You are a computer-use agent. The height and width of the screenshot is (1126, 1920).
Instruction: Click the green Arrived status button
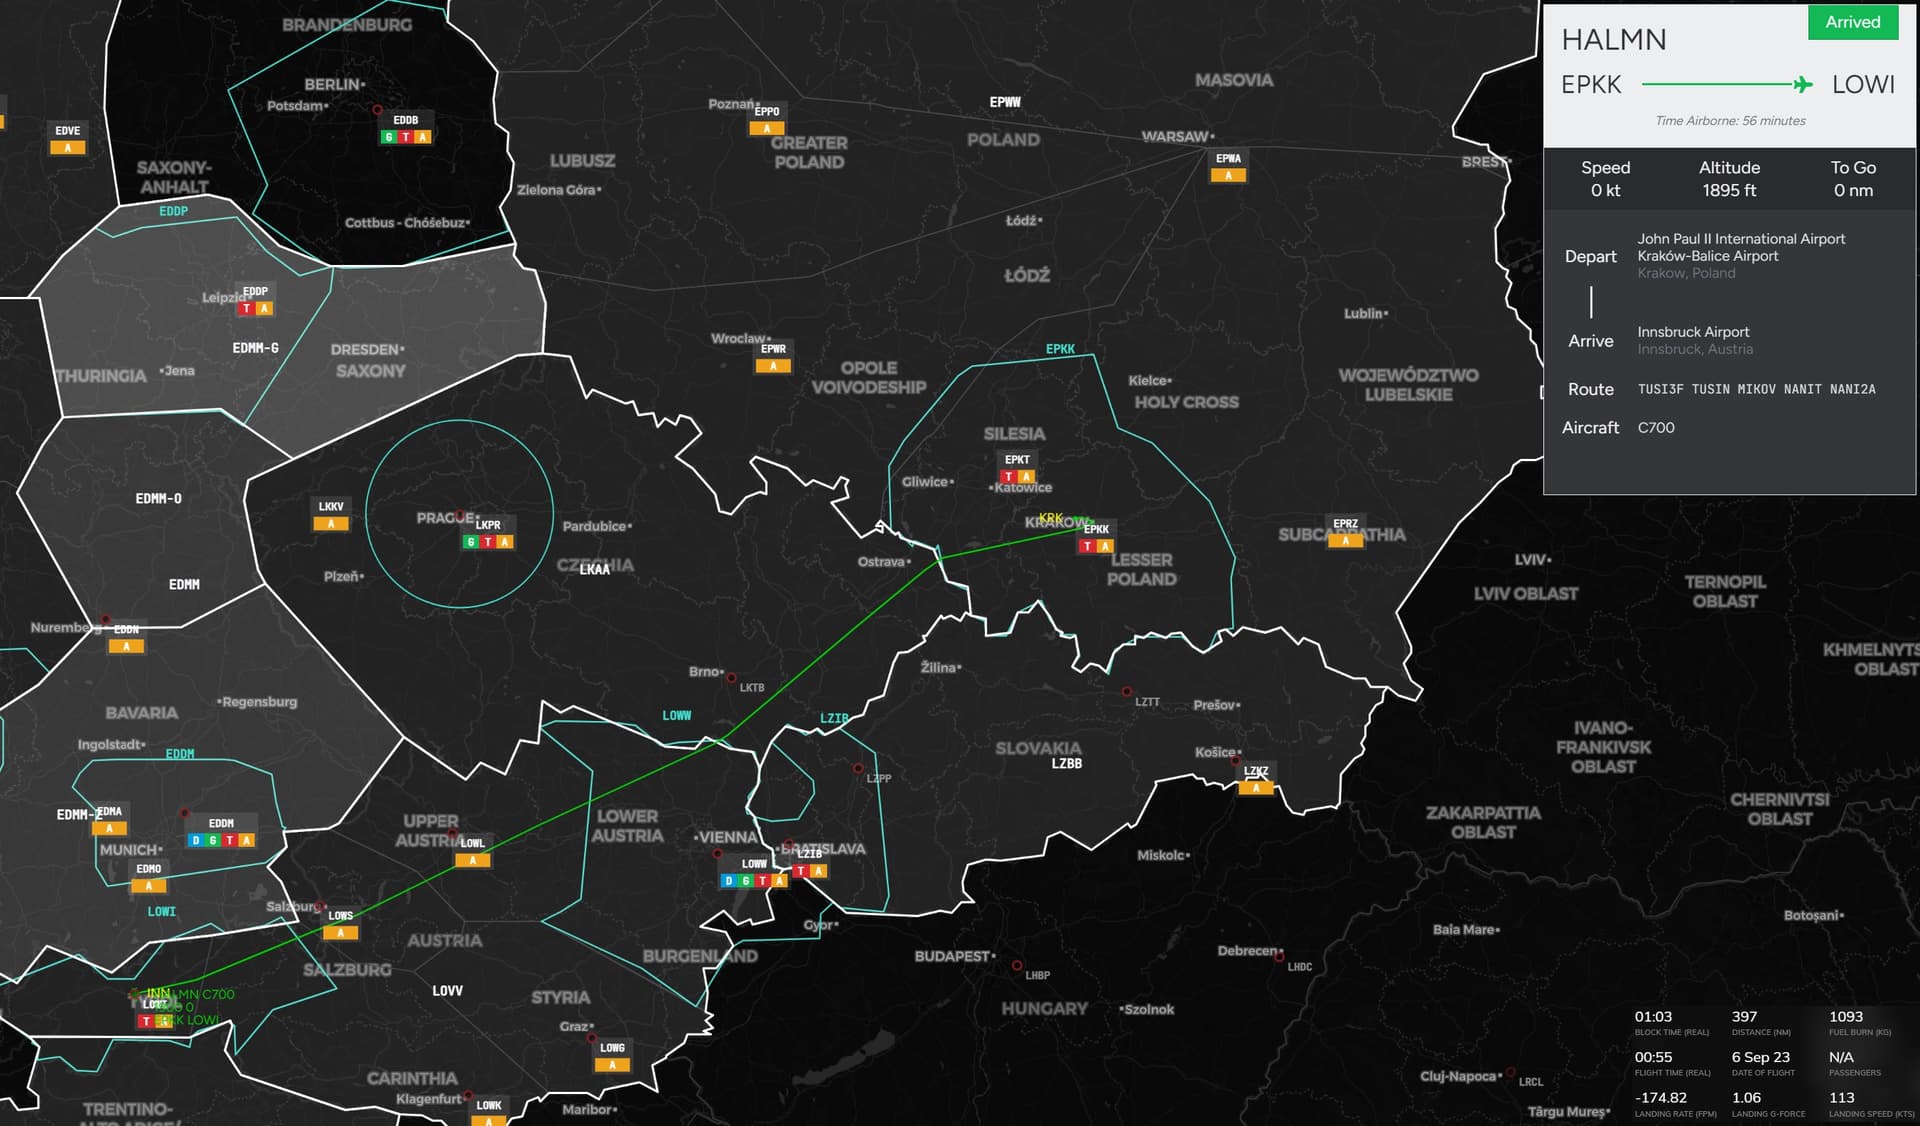click(1852, 22)
